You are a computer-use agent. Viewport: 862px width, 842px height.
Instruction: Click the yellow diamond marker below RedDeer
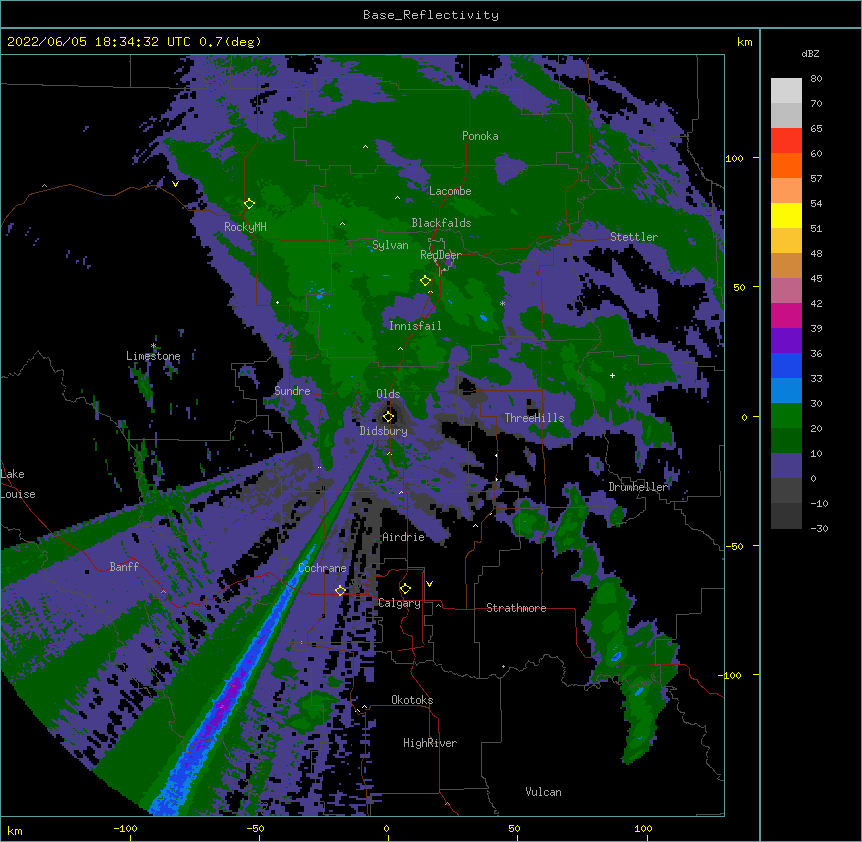[425, 281]
